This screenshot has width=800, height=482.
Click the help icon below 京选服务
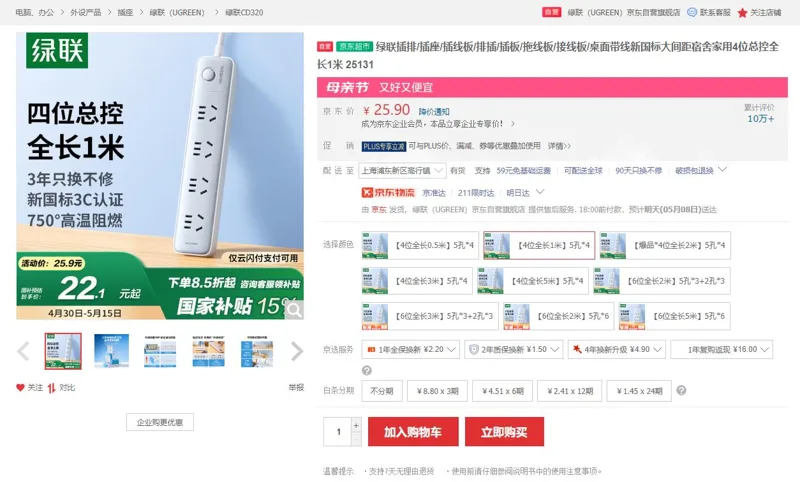coord(367,370)
